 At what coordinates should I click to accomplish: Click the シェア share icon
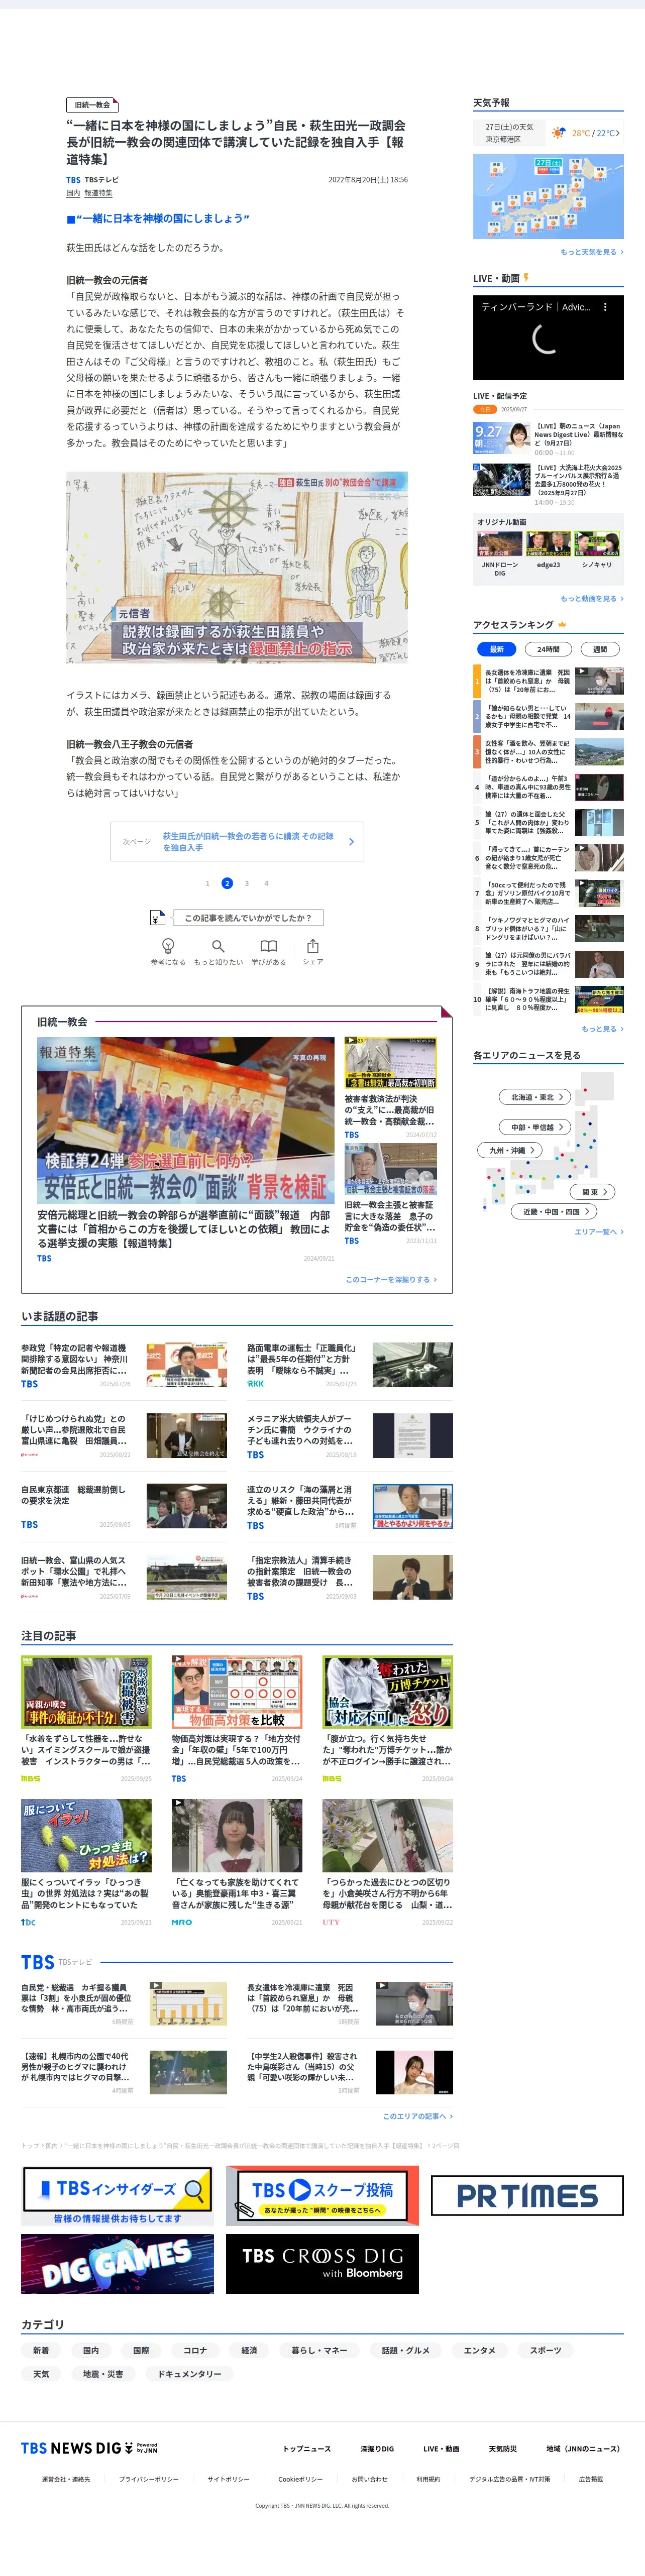click(x=313, y=945)
